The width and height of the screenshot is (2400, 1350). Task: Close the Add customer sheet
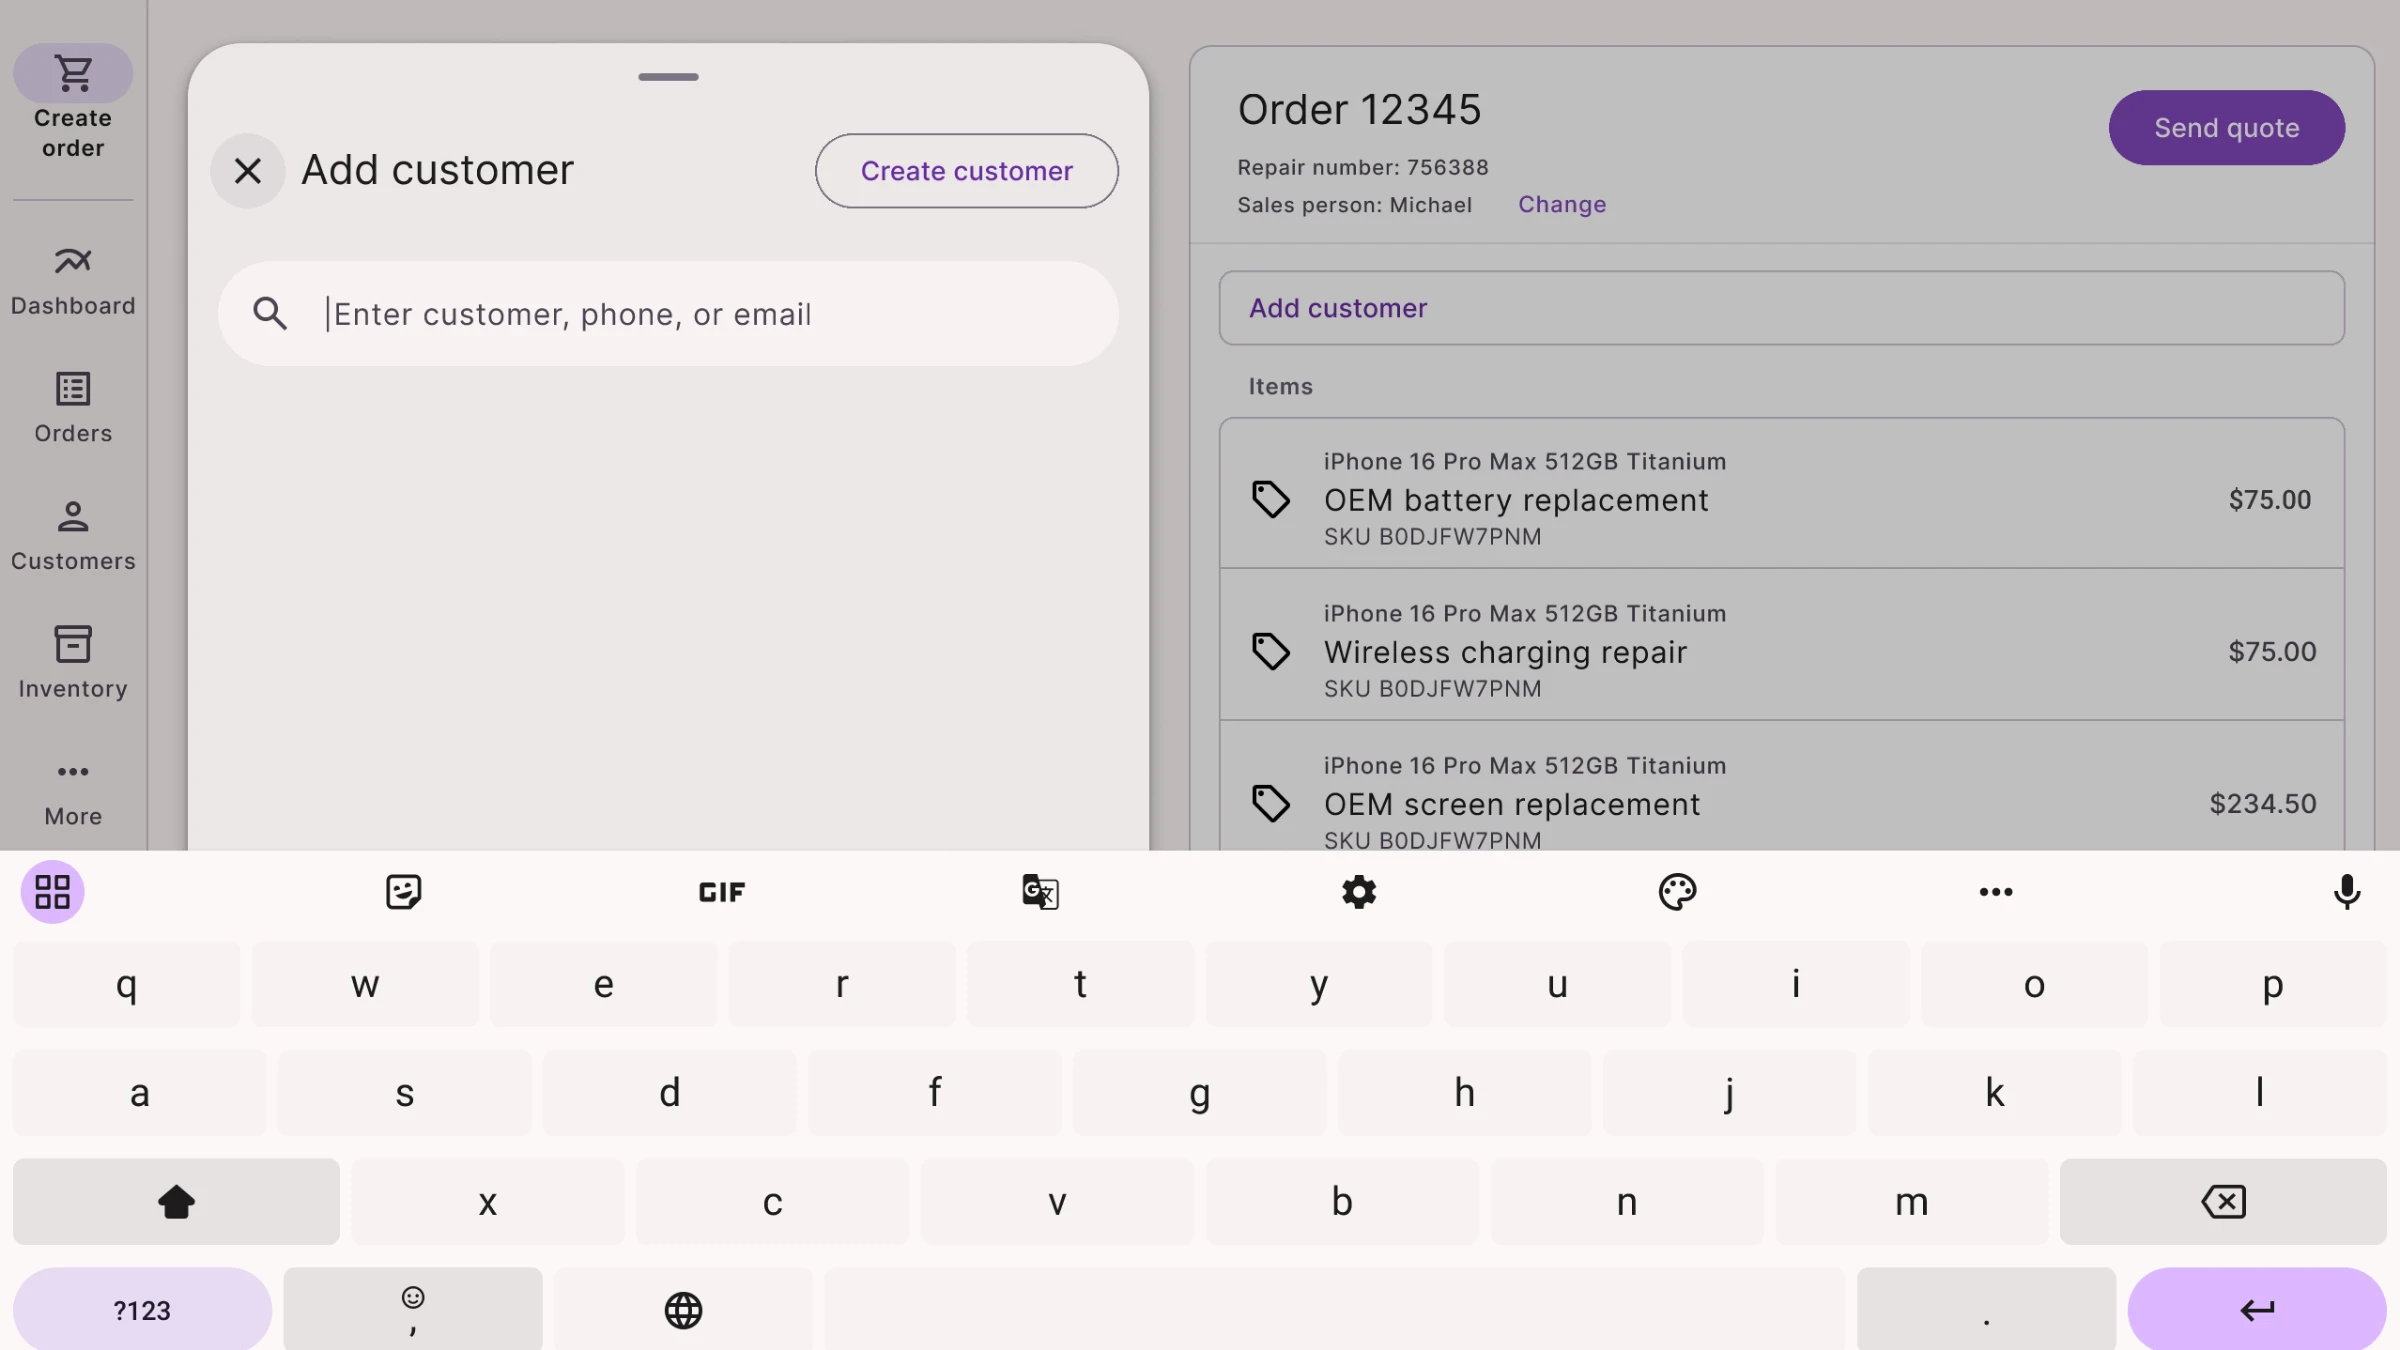[248, 171]
